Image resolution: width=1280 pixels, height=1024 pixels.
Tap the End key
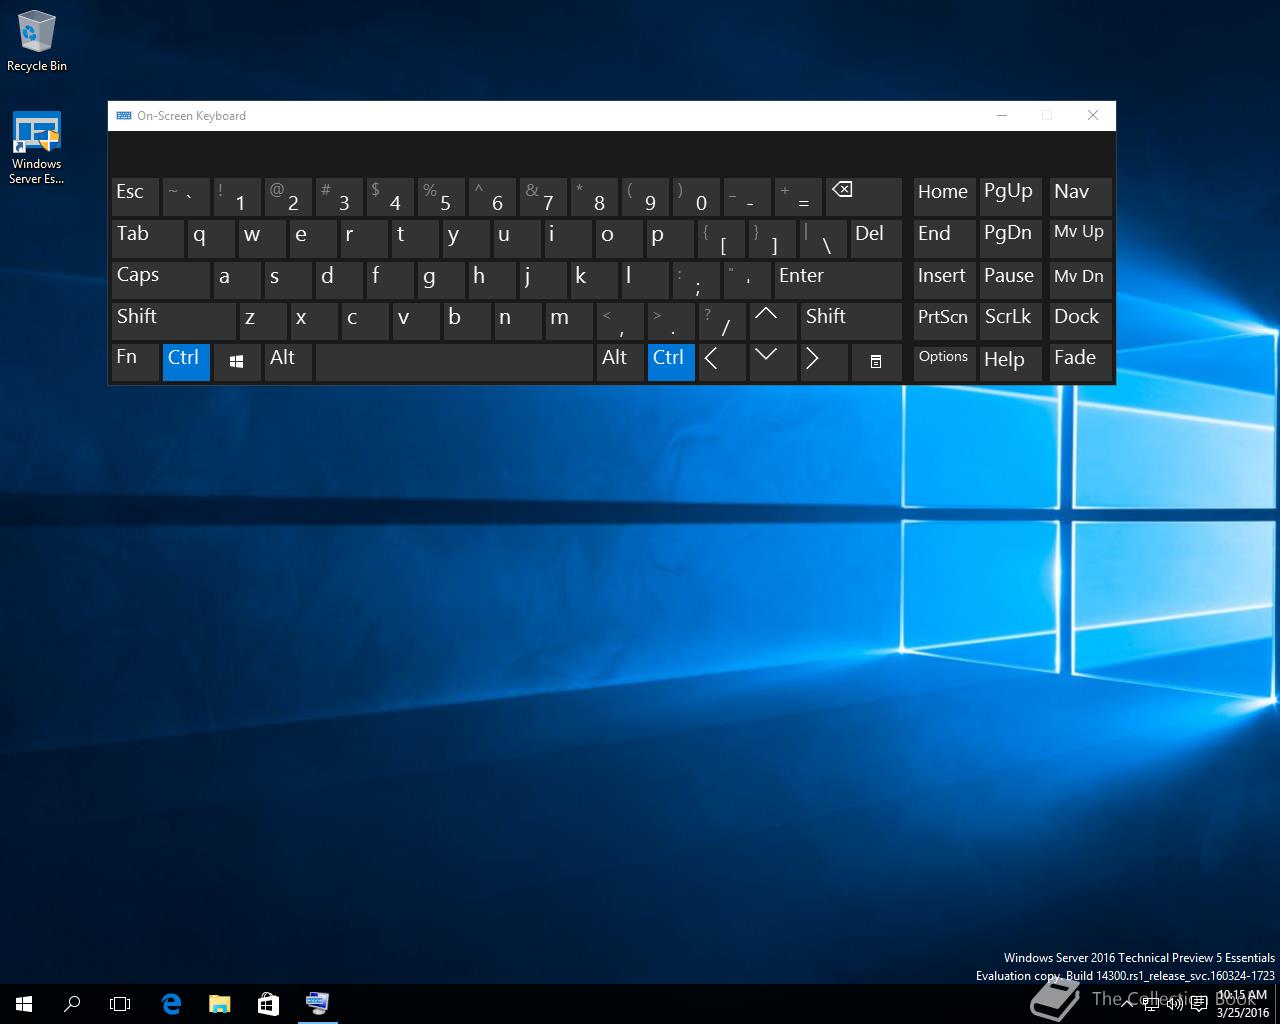(x=944, y=238)
